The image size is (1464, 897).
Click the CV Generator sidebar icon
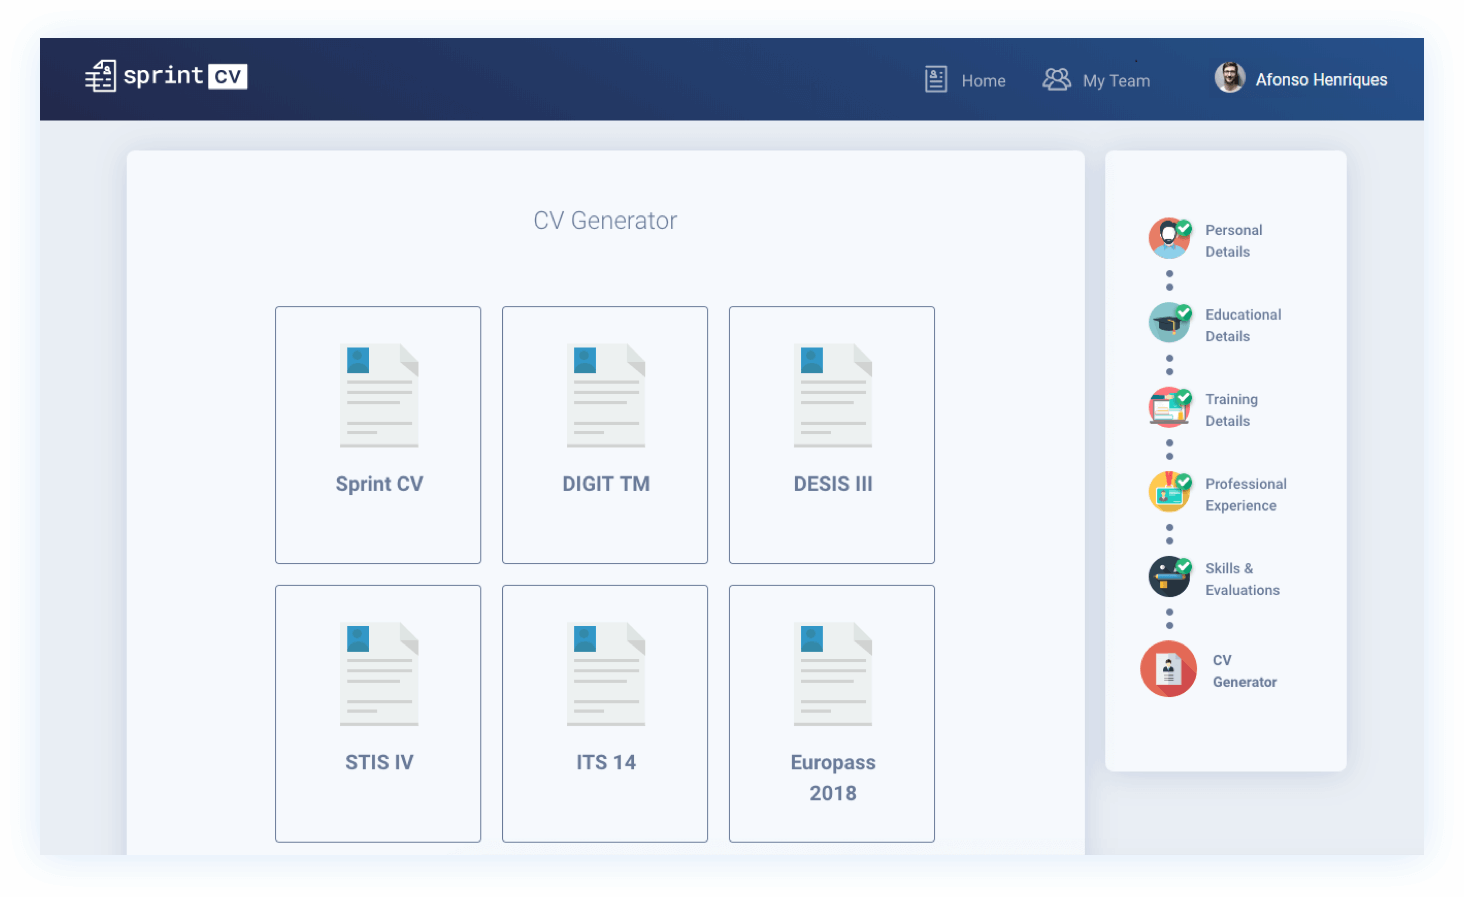tap(1168, 668)
